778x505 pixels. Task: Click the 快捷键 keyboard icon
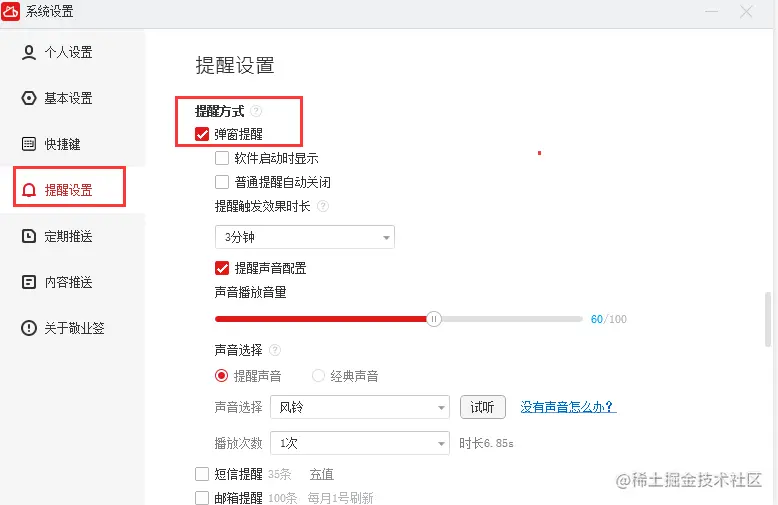click(x=29, y=144)
